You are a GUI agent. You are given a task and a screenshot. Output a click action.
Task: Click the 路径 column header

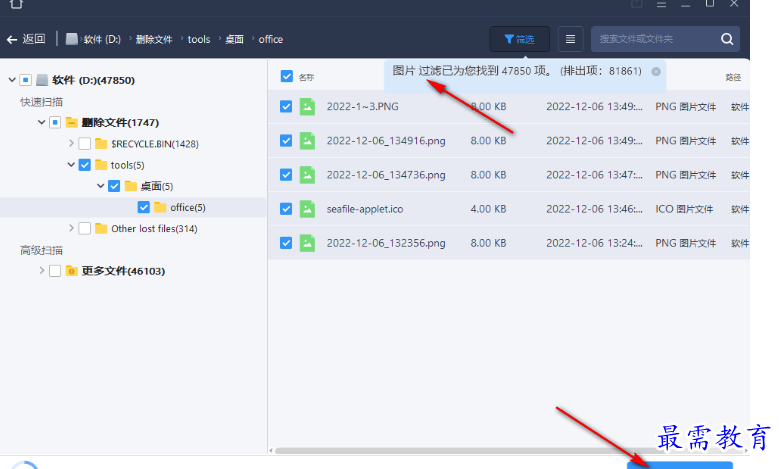[733, 77]
